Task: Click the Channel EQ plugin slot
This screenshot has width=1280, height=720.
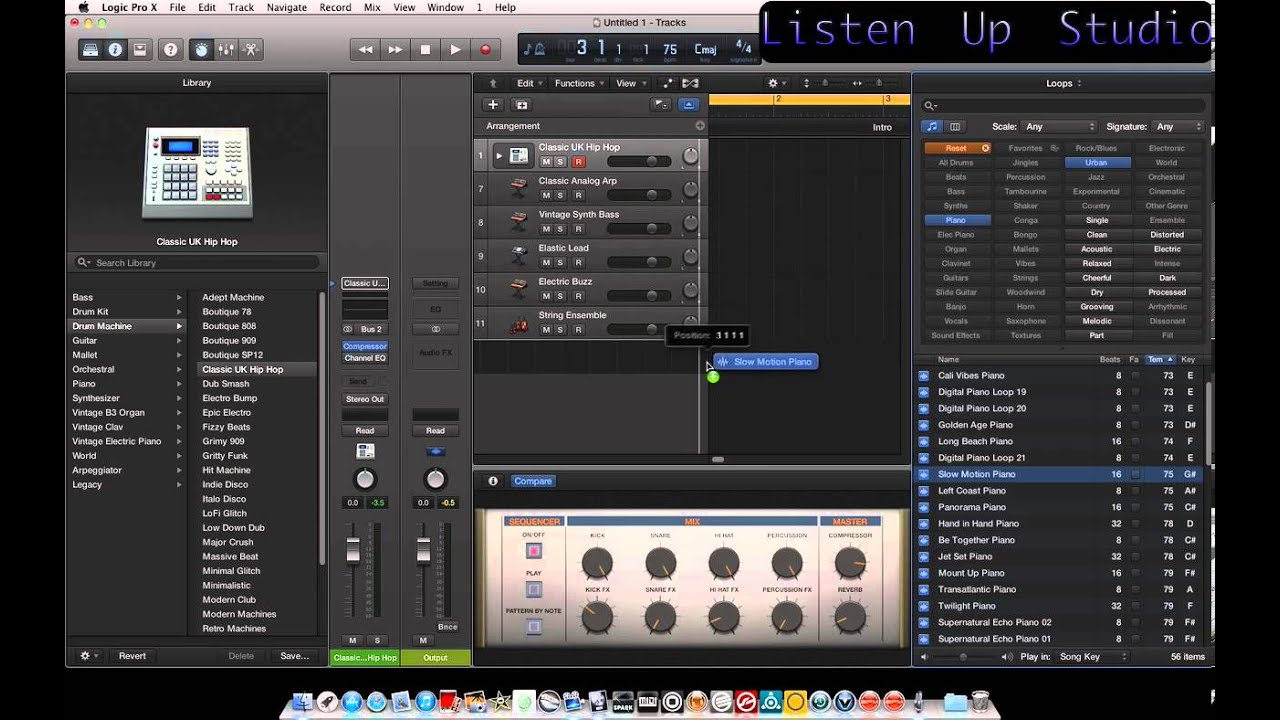Action: coord(365,358)
